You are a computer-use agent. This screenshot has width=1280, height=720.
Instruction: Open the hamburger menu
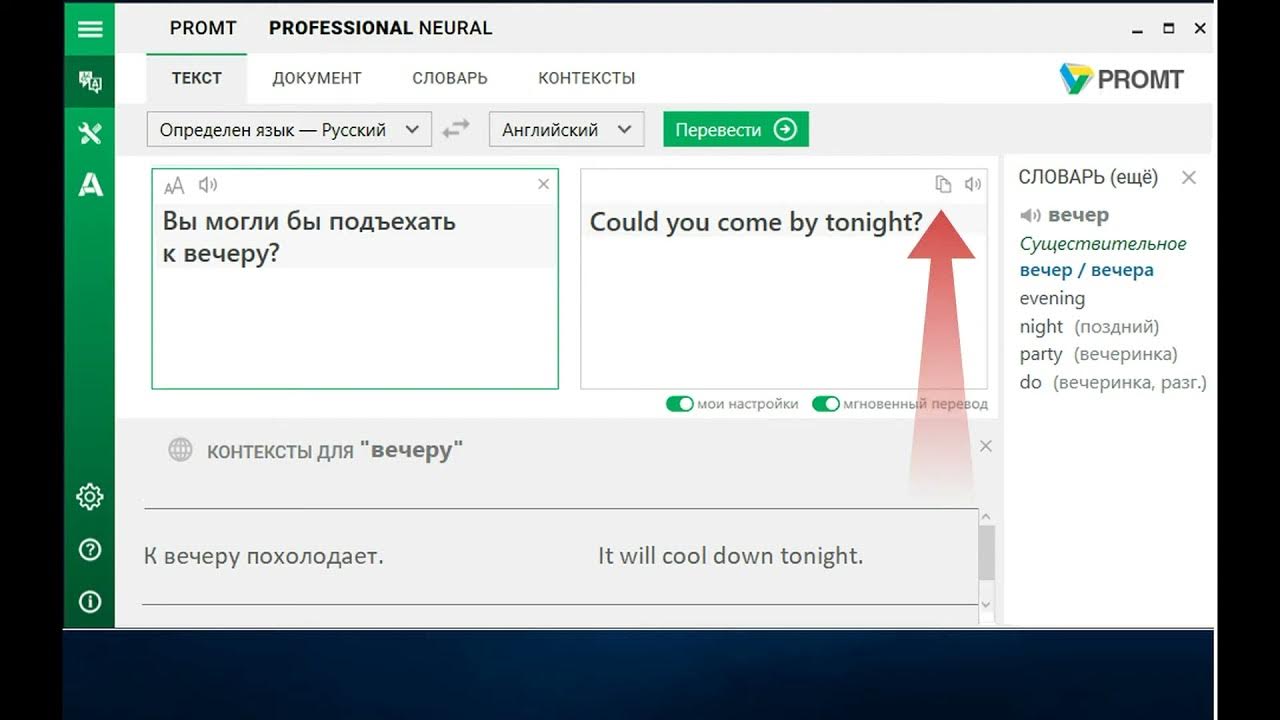[x=90, y=29]
